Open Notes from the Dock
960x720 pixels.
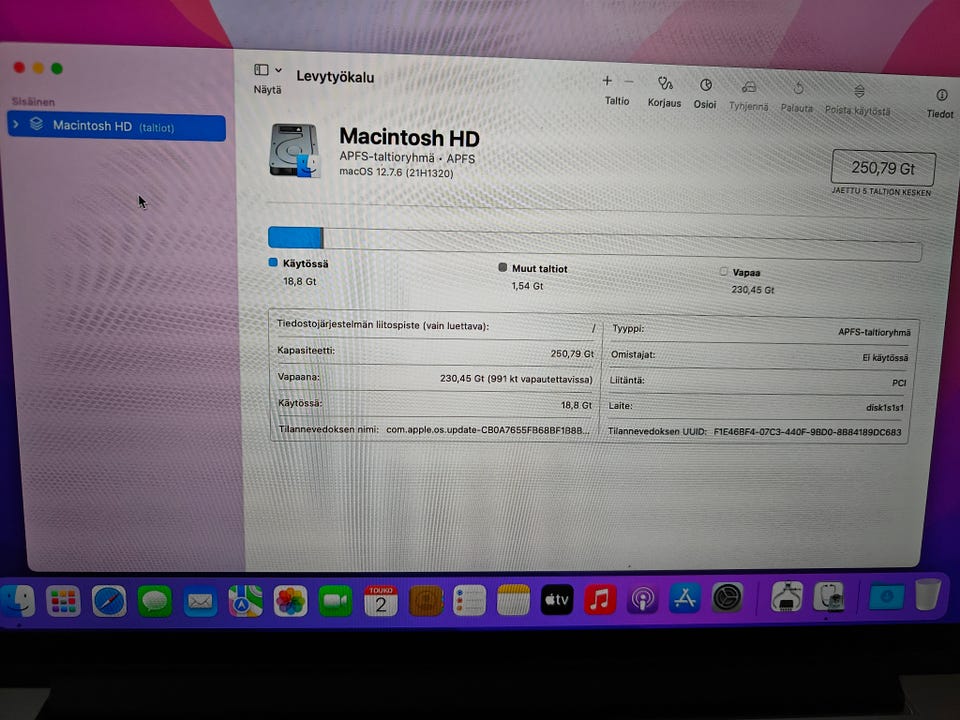(513, 599)
